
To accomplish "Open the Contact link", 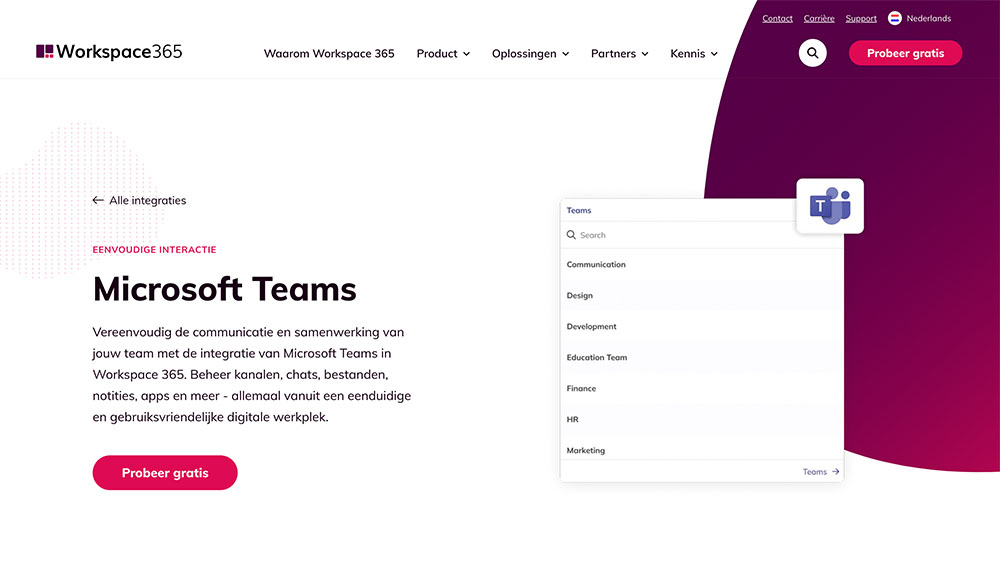I will [777, 18].
